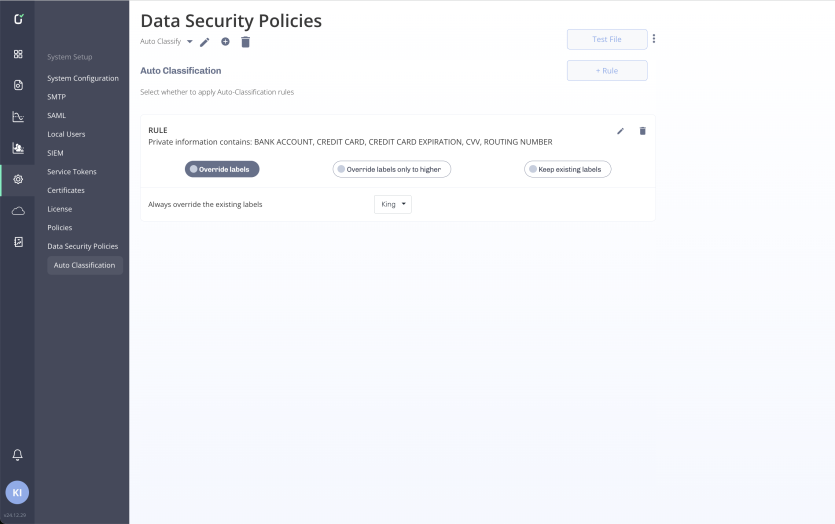Open the KI user avatar
Viewport: 835px width, 524px height.
pos(17,493)
